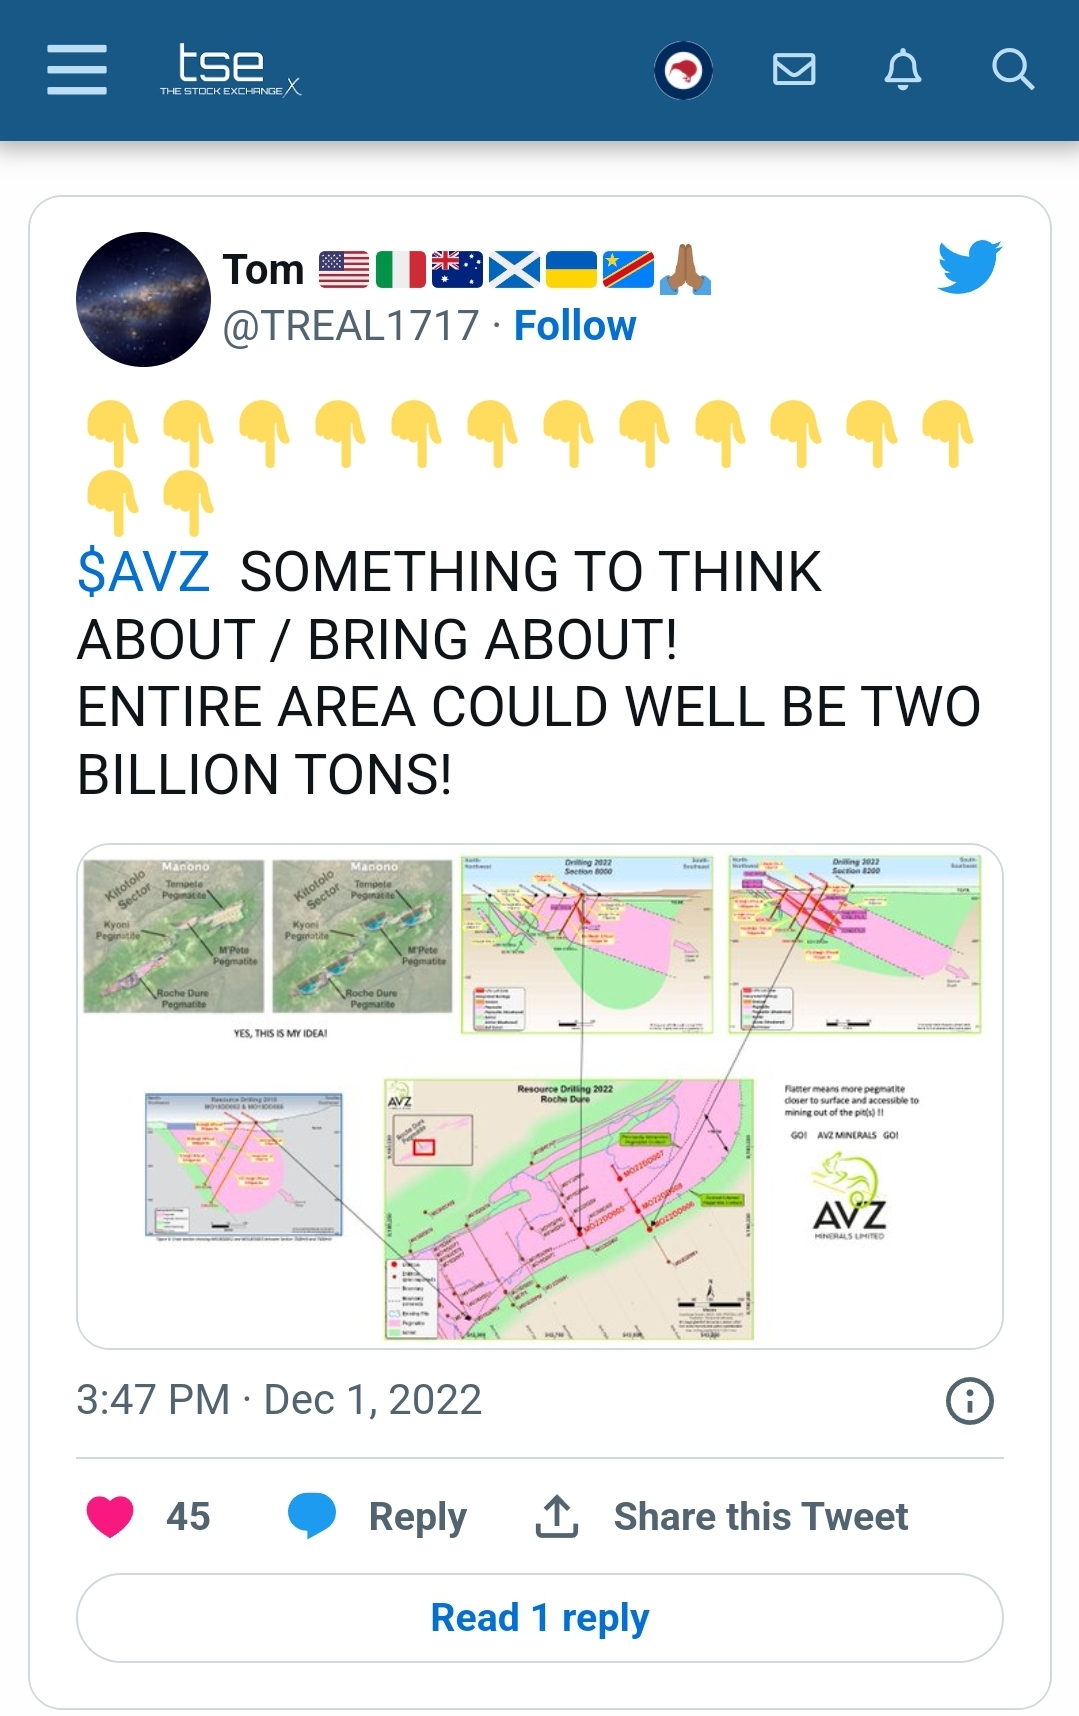This screenshot has height=1716, width=1079.
Task: Click the Reply text label
Action: (x=417, y=1516)
